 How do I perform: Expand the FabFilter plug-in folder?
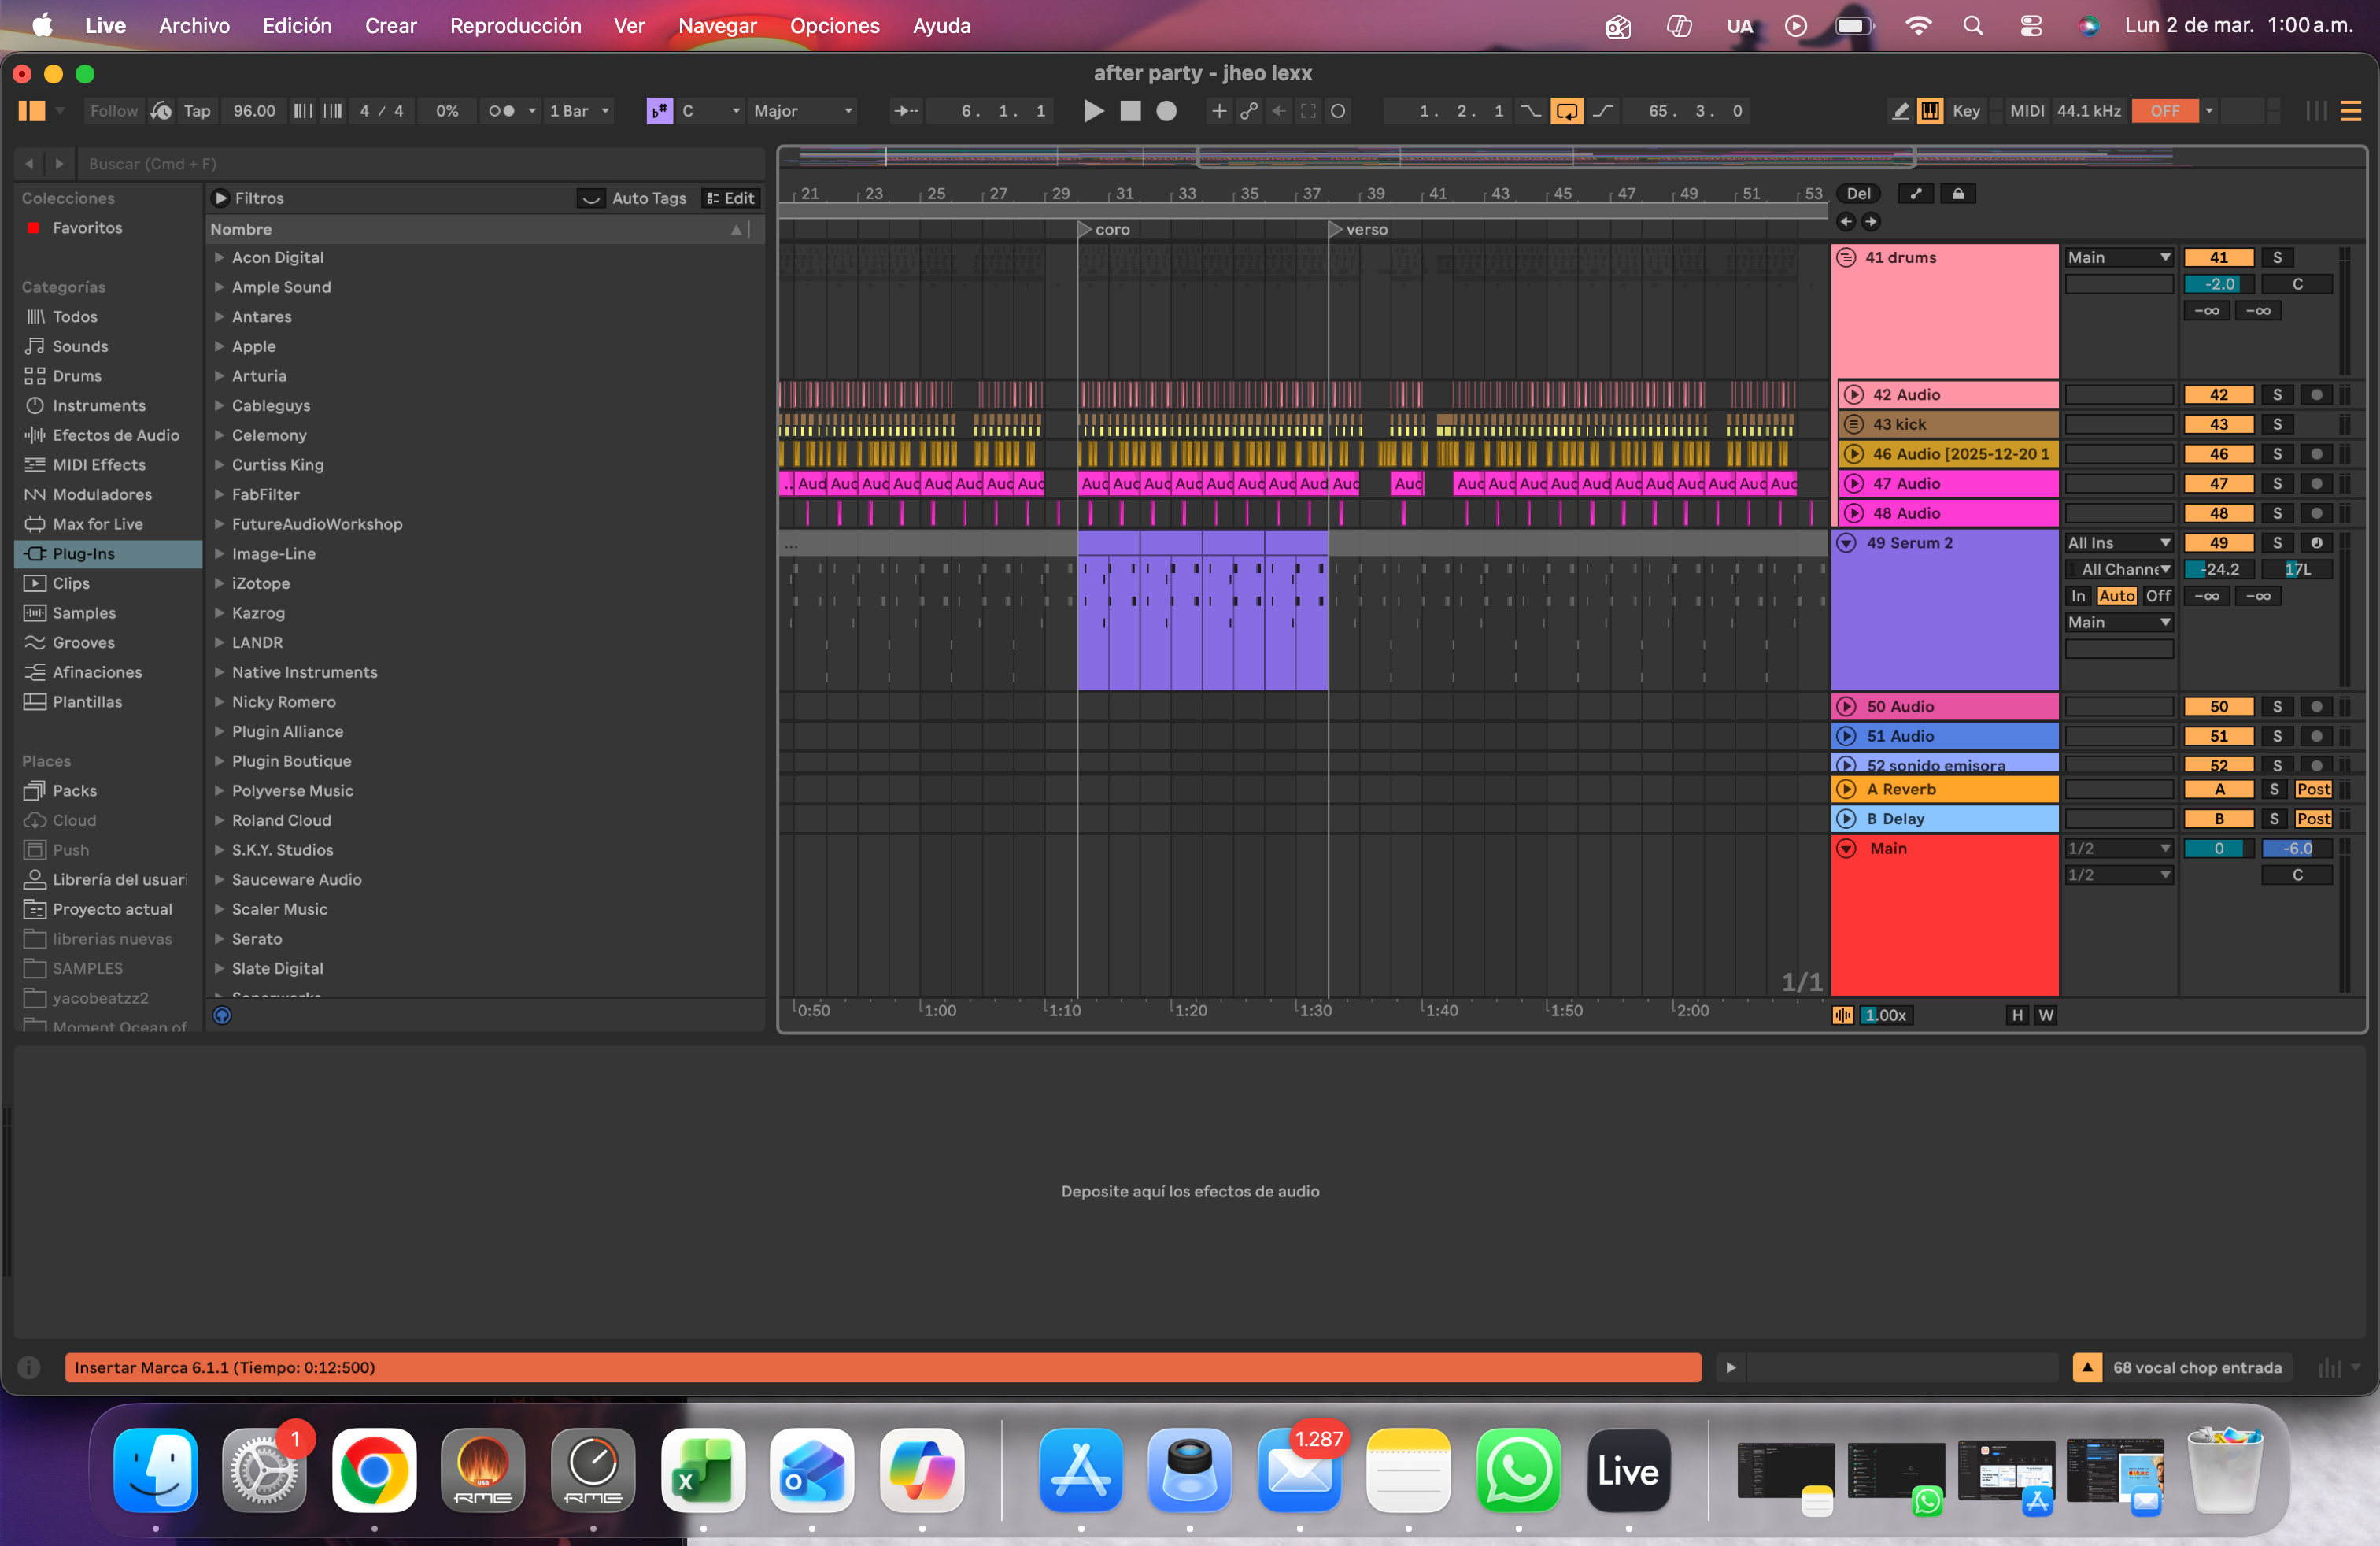point(219,495)
